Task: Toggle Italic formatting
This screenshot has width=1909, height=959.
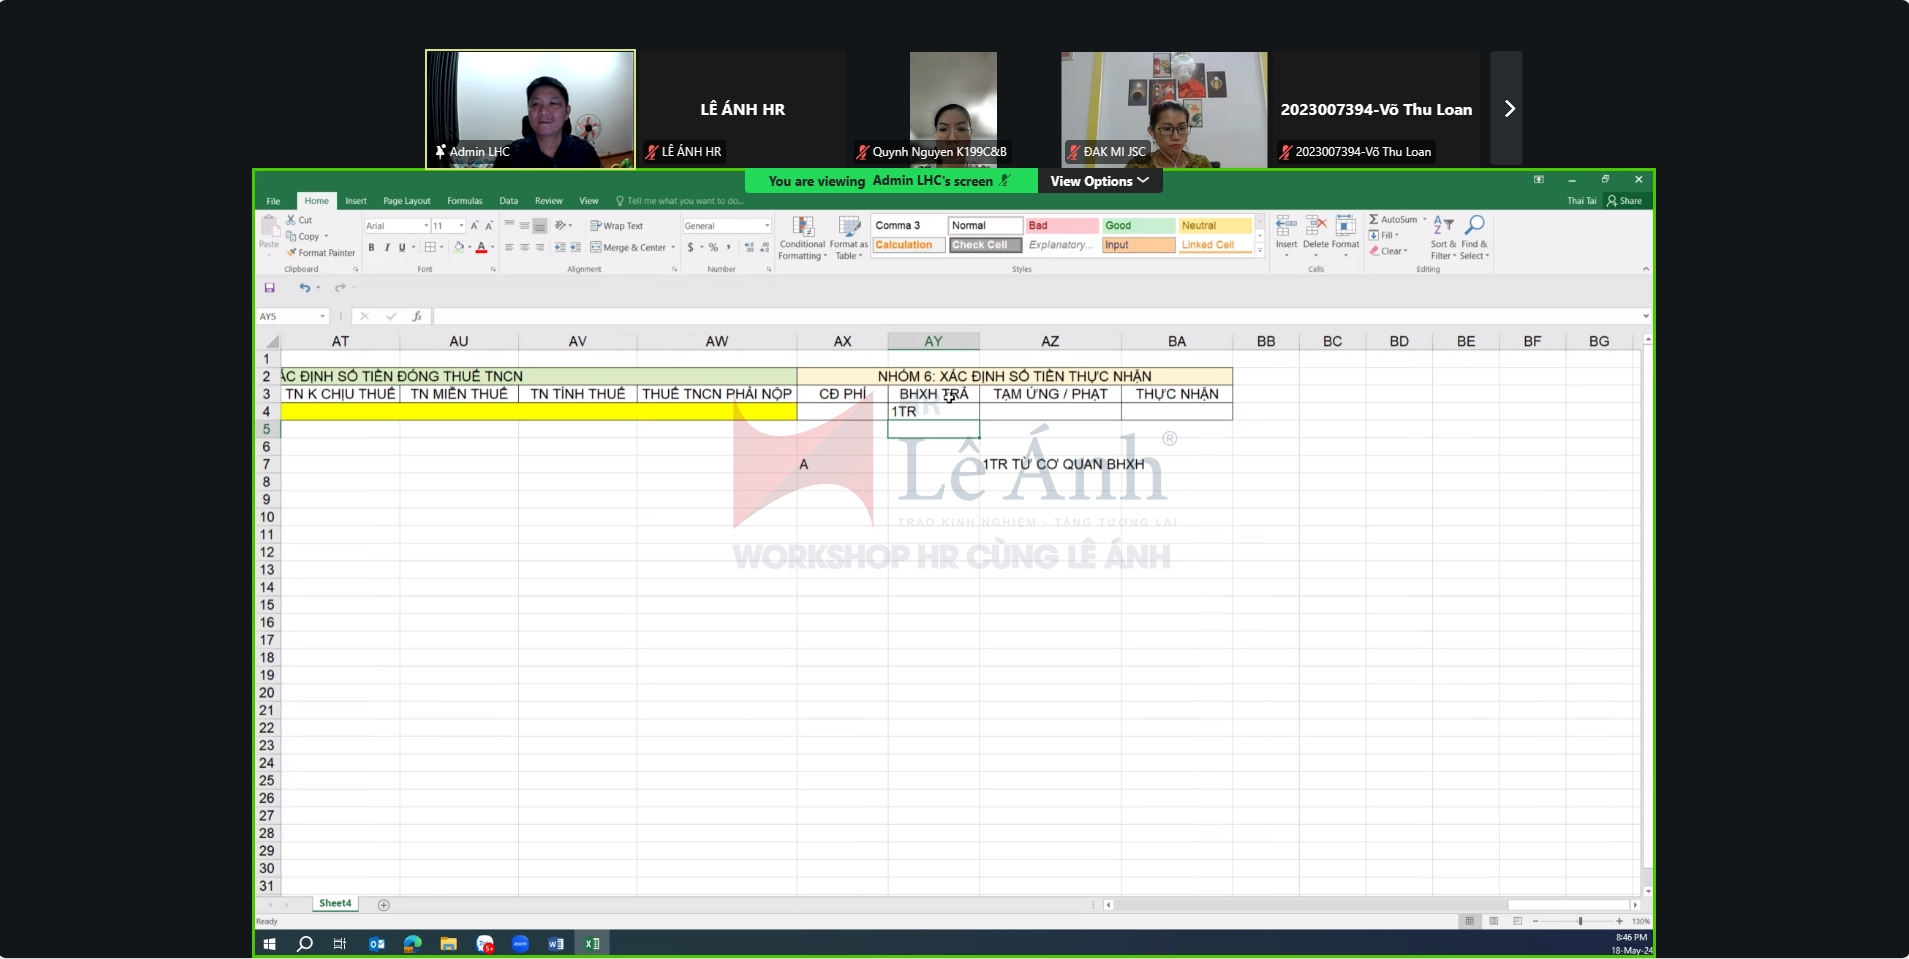Action: point(387,248)
